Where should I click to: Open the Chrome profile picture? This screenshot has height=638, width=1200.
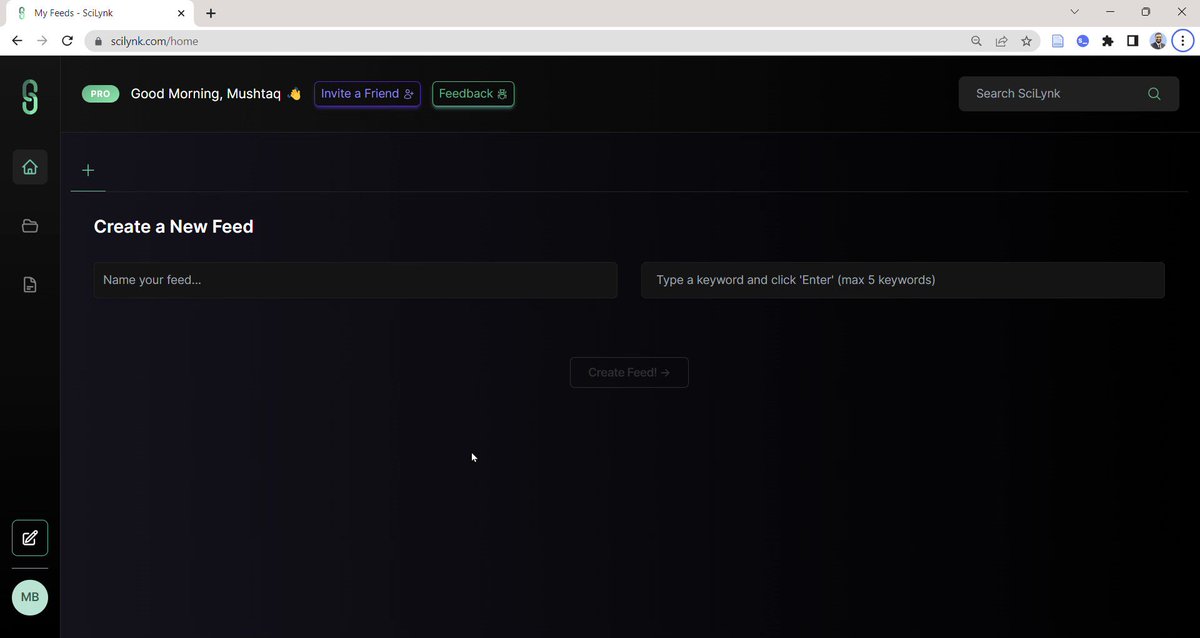pos(1158,41)
